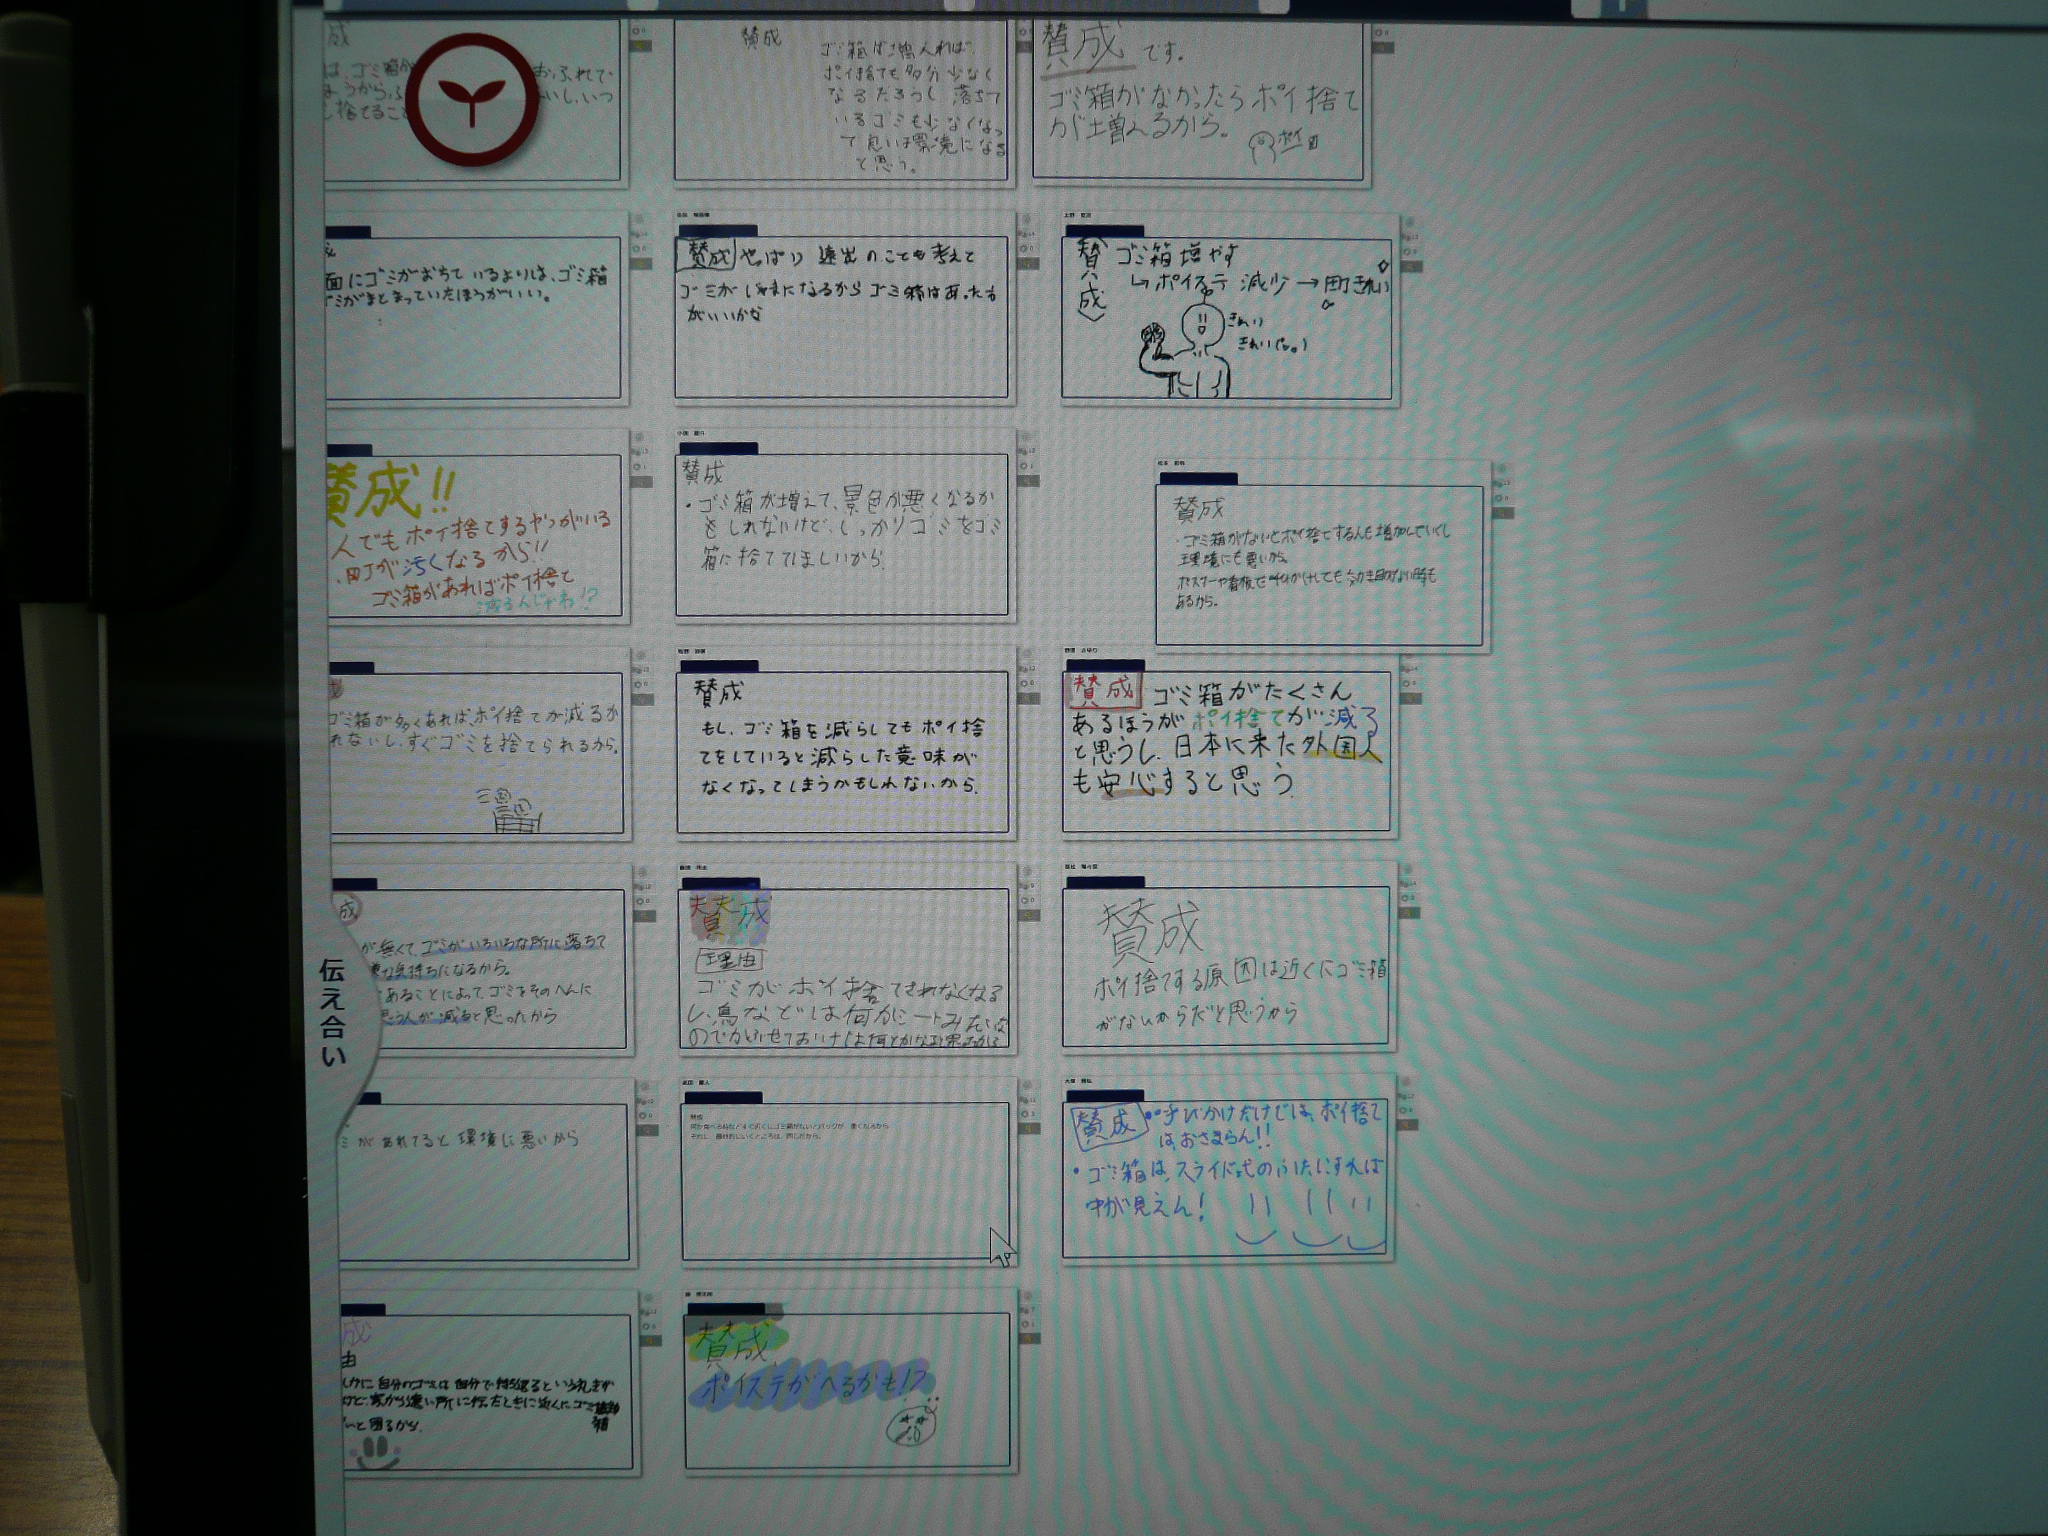The image size is (2048, 1536).
Task: Open the card with muscle-man drawing
Action: [1226, 318]
